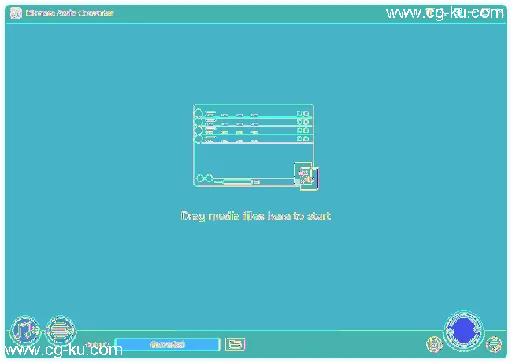Click the small round icon right of convert button
This screenshot has height=363, width=512.
pos(494,344)
